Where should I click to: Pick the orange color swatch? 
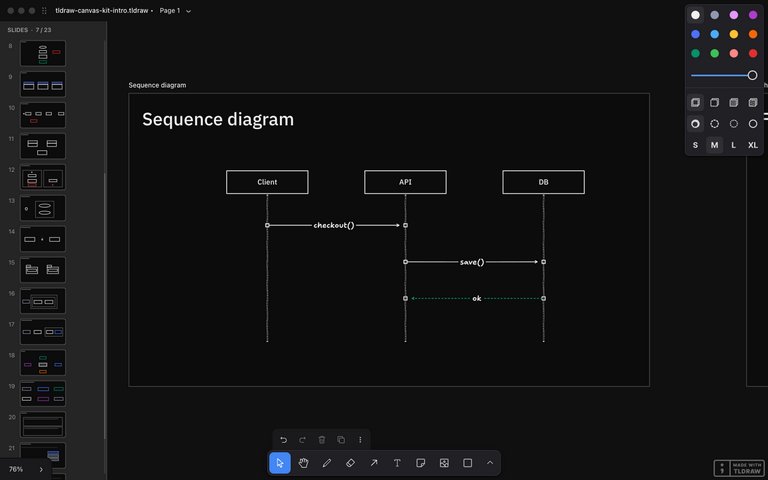pos(753,34)
